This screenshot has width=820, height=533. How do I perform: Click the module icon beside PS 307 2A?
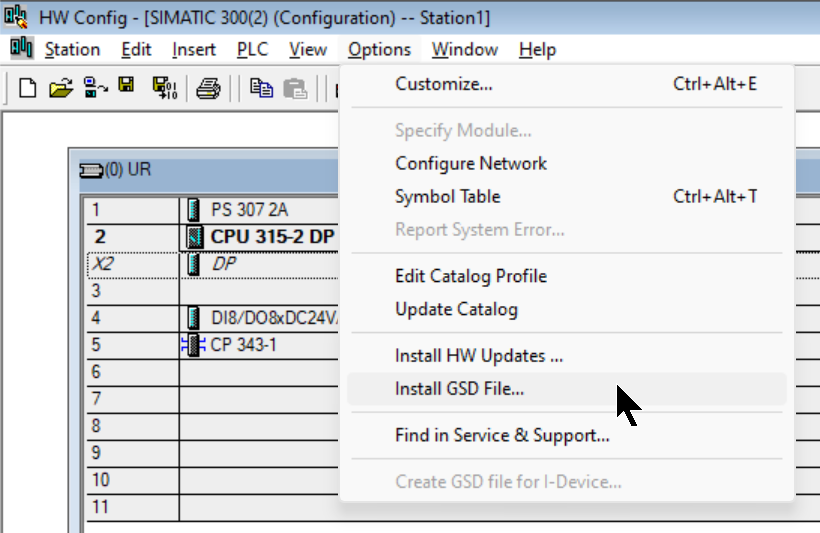[193, 210]
